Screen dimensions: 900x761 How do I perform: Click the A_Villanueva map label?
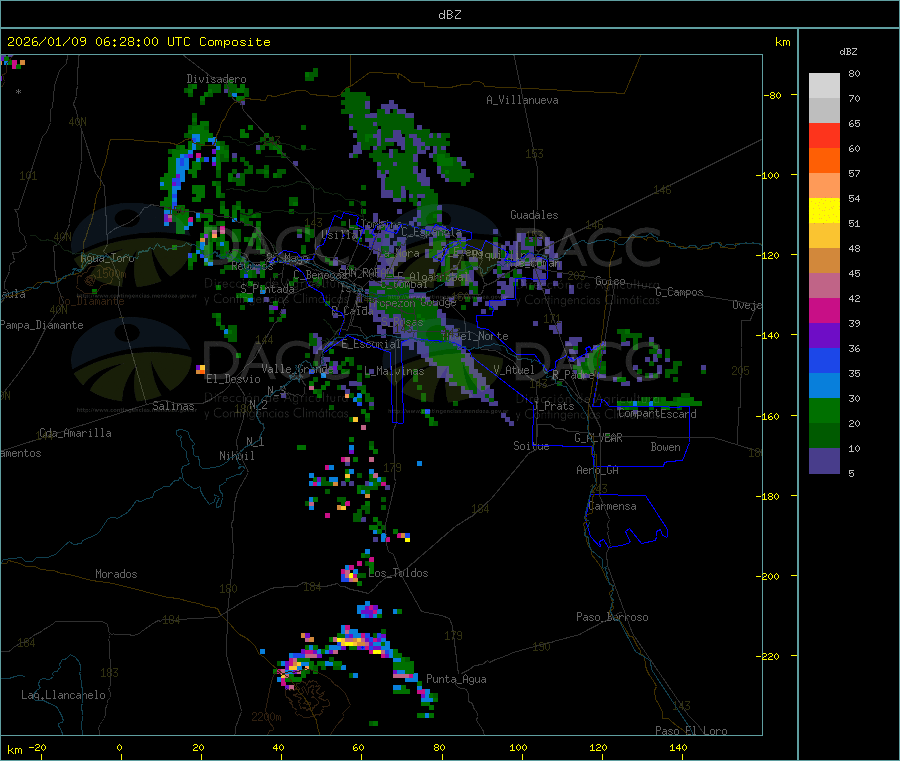(522, 100)
